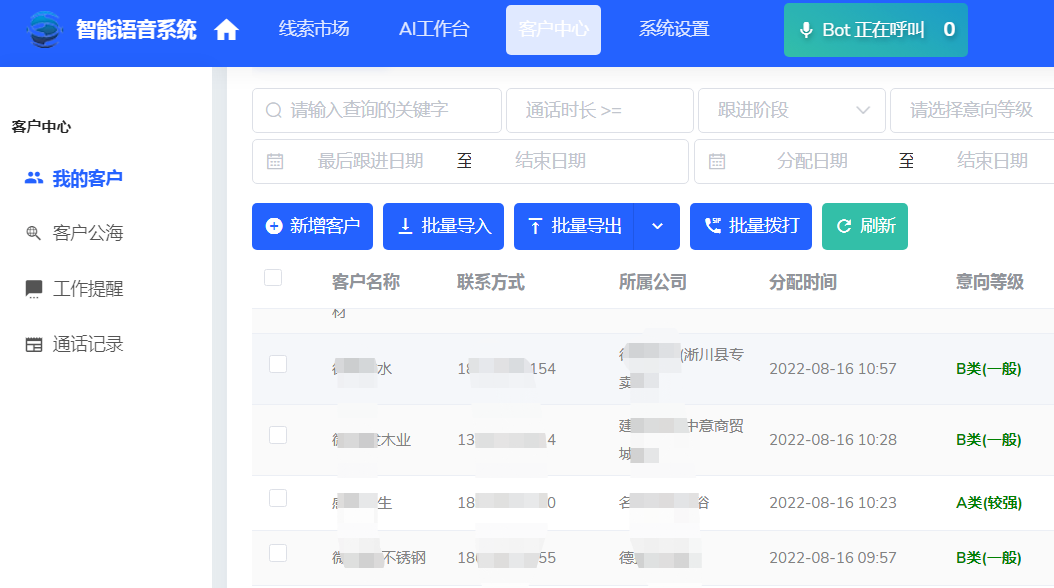
Task: Select the home icon in the top navigation
Action: click(226, 29)
